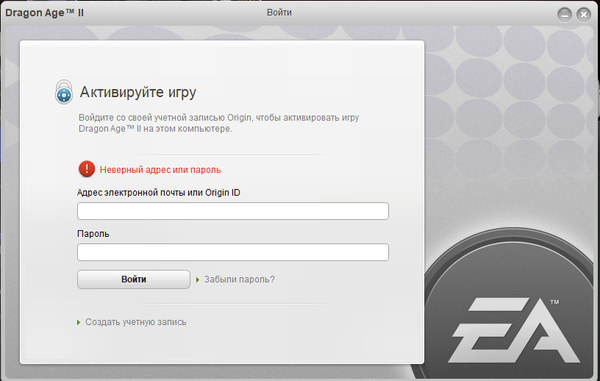Click the green arrow beside Забыли пароль
Image resolution: width=600 pixels, height=381 pixels.
[198, 280]
